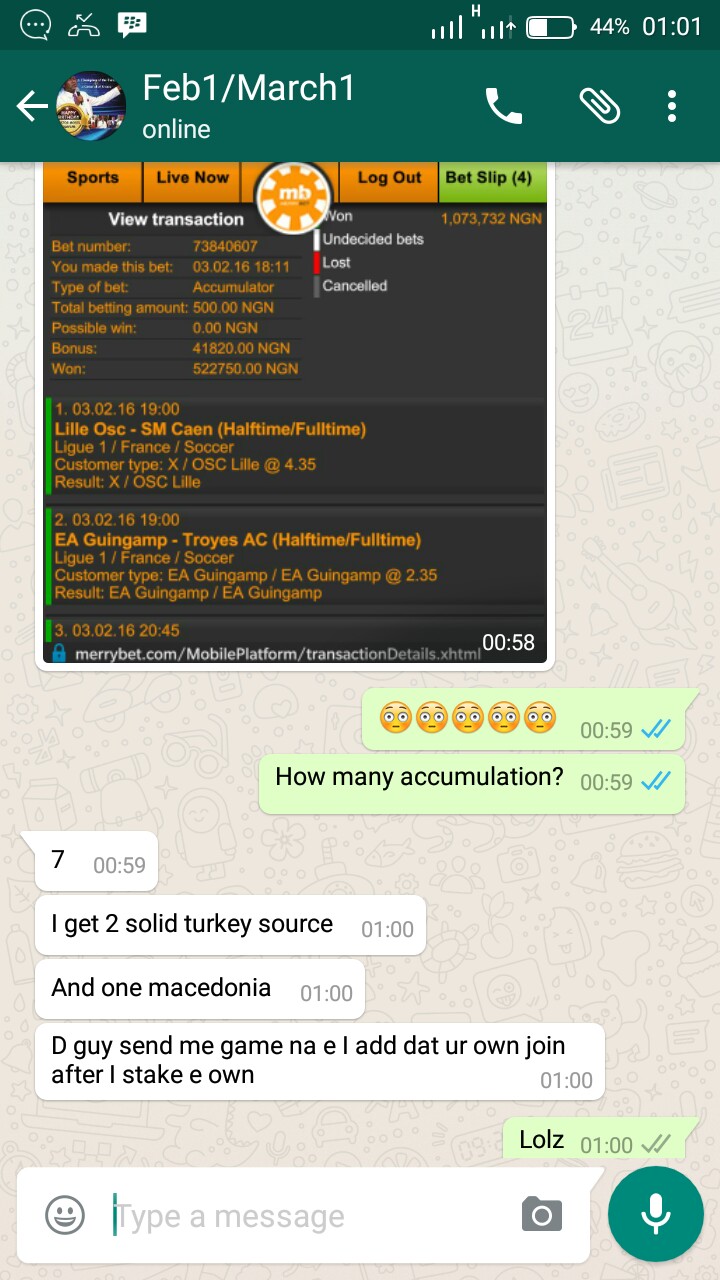Tap the back arrow in chat header
720x1280 pixels.
pos(31,106)
